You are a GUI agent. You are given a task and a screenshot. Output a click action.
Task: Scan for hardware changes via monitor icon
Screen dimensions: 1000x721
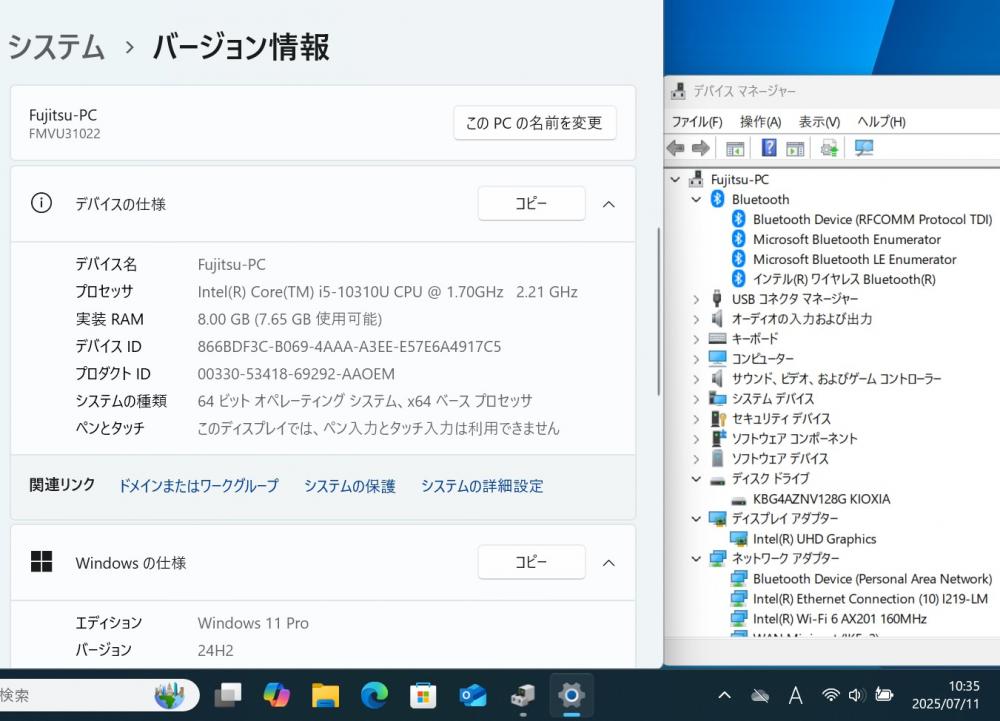click(864, 149)
